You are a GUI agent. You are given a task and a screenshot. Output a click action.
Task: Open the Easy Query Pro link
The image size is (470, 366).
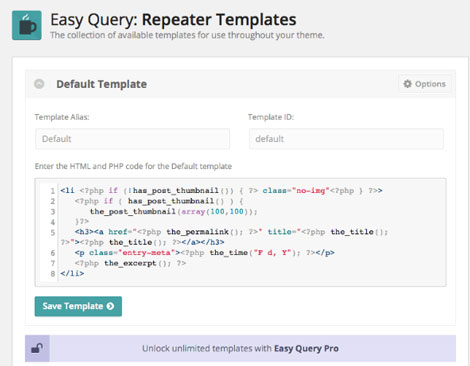306,348
